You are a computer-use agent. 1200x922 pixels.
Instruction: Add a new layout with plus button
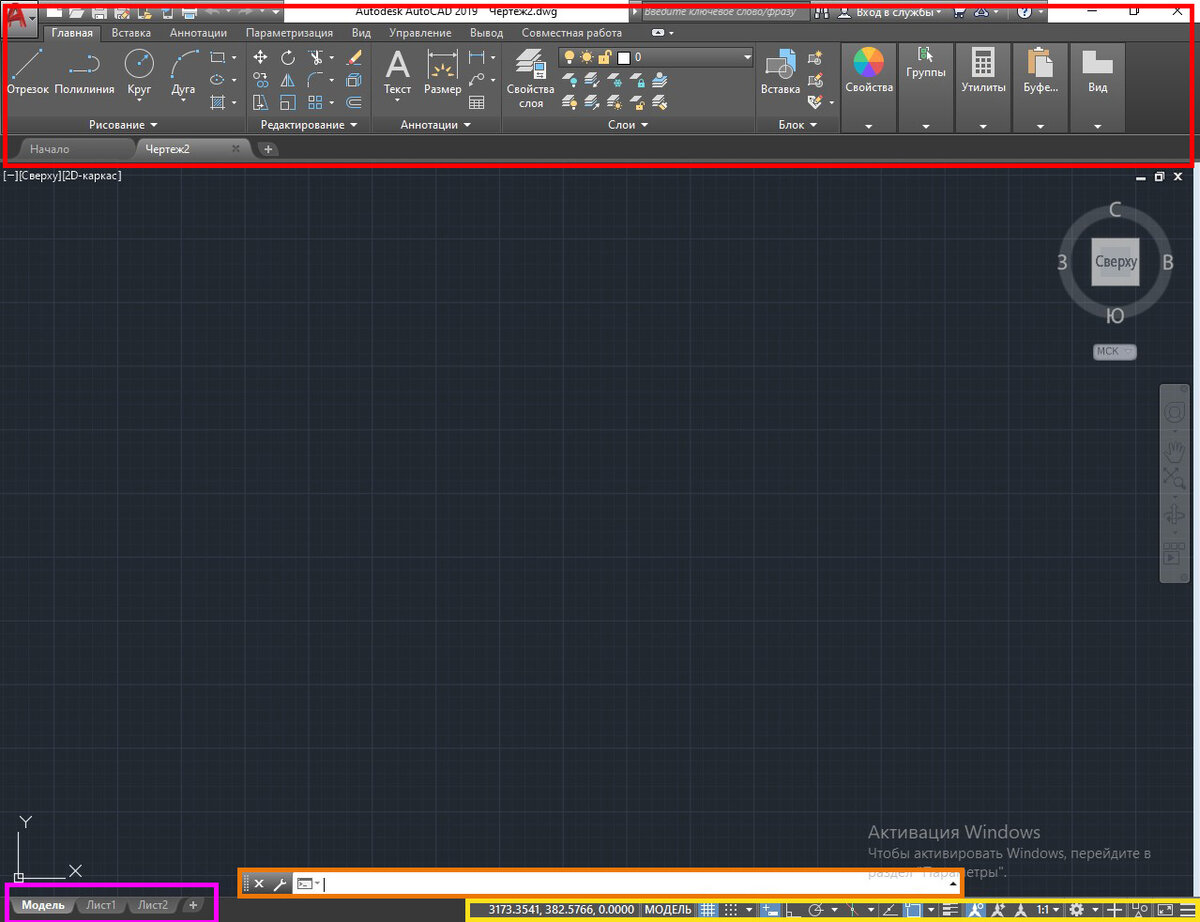193,905
